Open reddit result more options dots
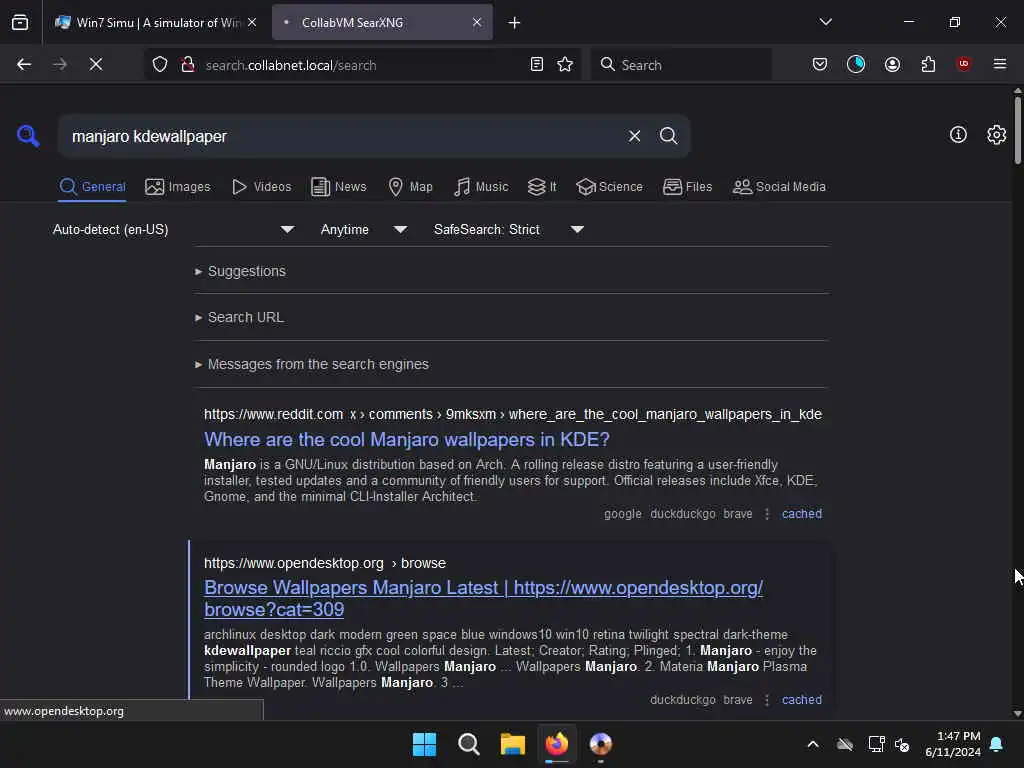This screenshot has height=768, width=1024. click(x=767, y=514)
